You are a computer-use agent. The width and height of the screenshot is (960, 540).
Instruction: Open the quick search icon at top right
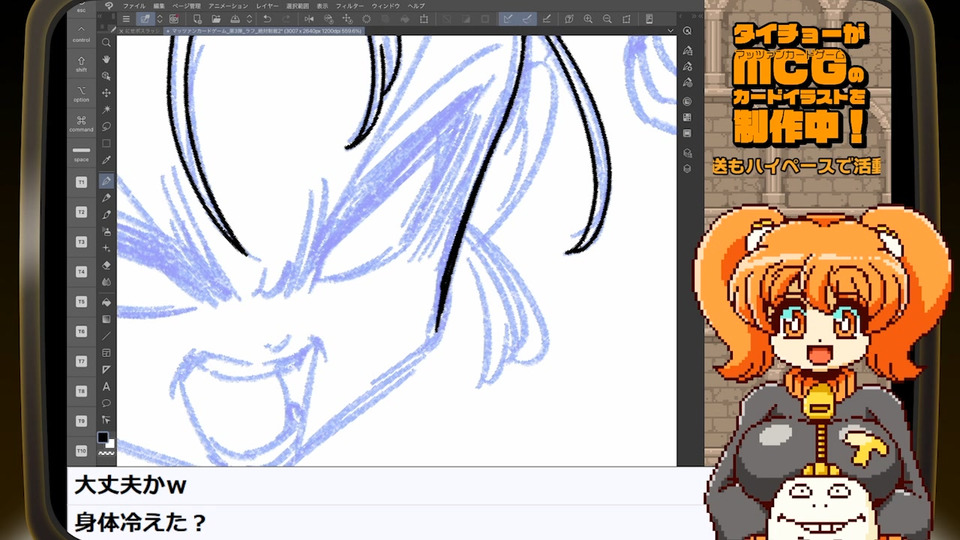pos(688,31)
